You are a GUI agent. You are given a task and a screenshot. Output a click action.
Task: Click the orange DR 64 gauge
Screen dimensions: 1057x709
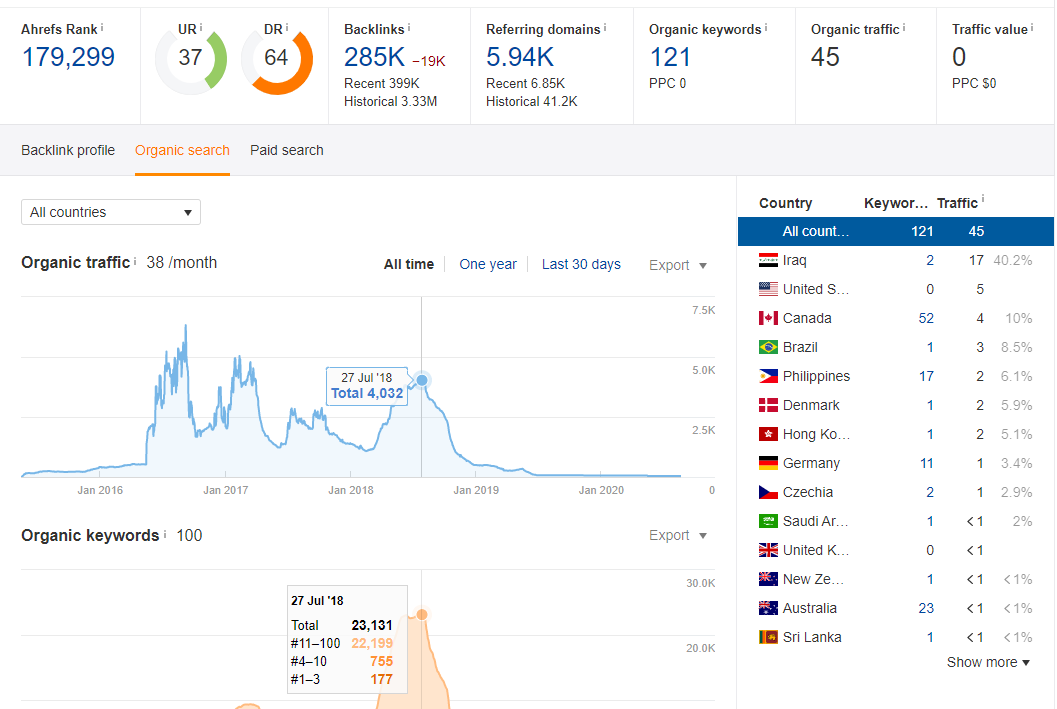point(276,59)
